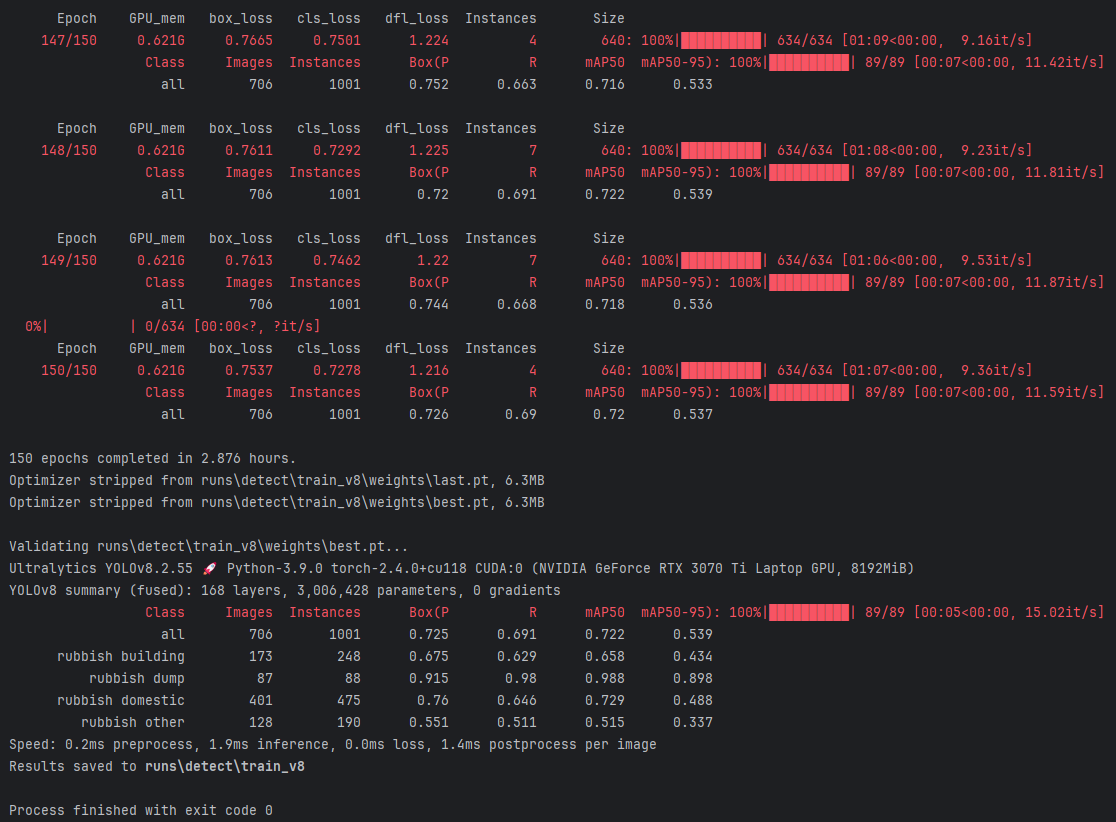1116x822 pixels.
Task: Click epoch 148 Box(P value 0.72
Action: (x=433, y=194)
